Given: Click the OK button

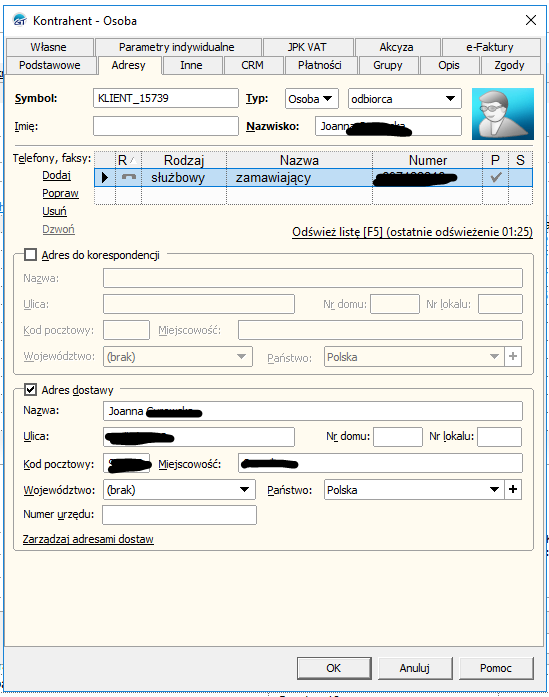Looking at the screenshot, I should coord(334,668).
